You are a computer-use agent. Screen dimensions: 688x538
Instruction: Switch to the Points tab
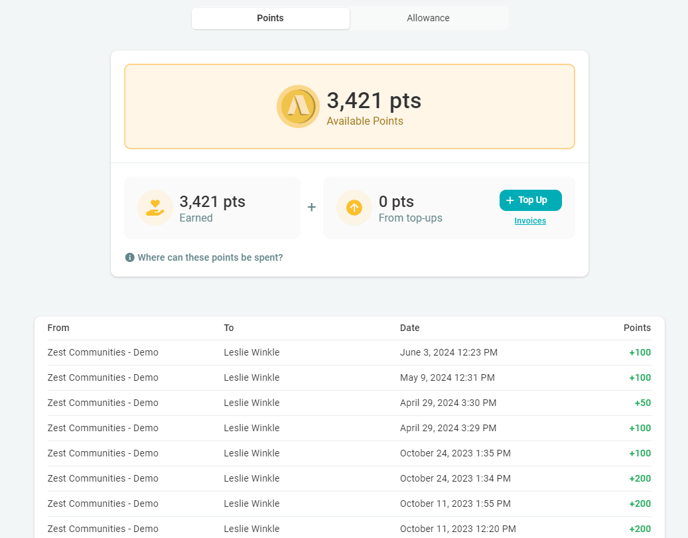click(x=270, y=18)
